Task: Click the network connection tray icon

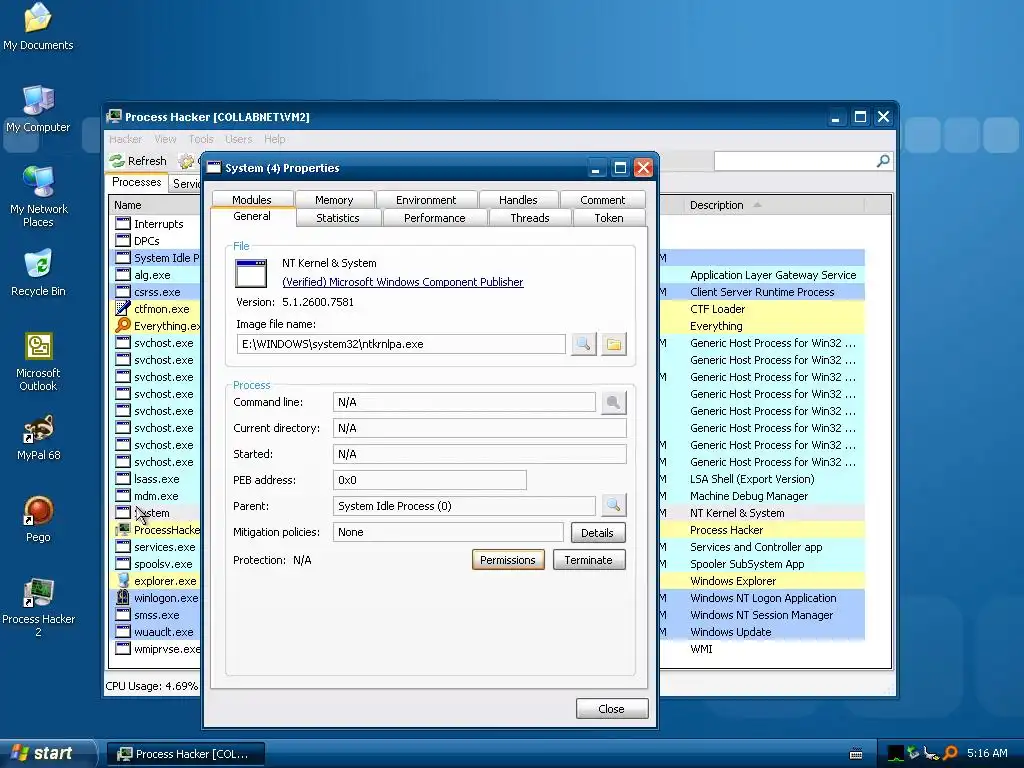Action: 932,754
